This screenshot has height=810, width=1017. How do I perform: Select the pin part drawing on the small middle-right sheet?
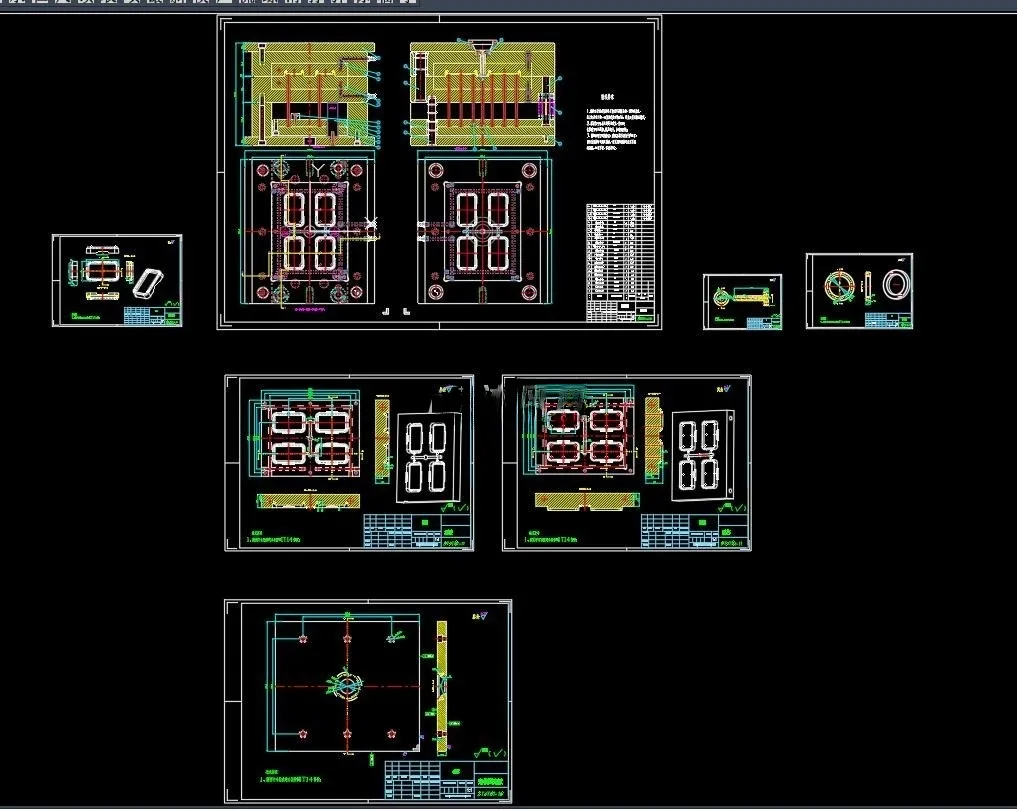(x=744, y=299)
